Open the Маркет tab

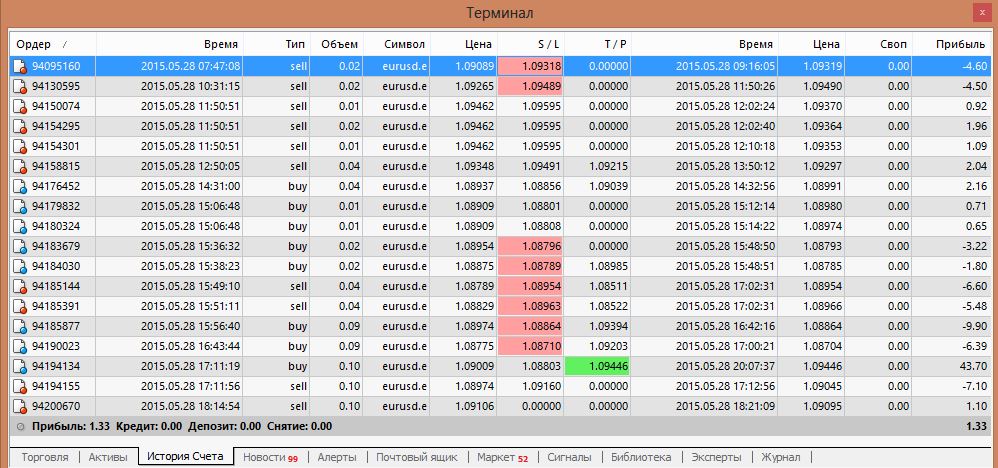[x=502, y=457]
